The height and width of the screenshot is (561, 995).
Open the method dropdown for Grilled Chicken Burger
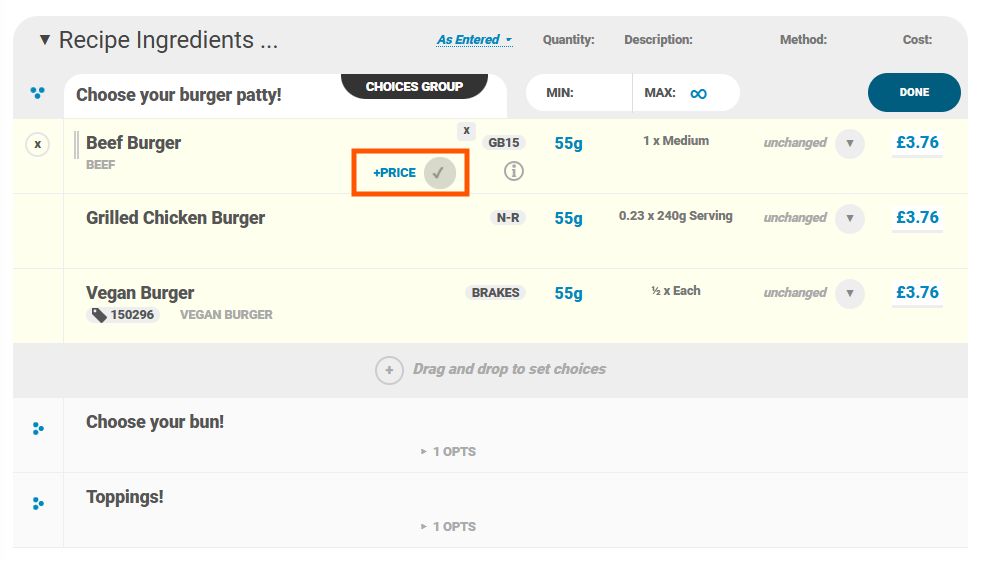pos(850,218)
